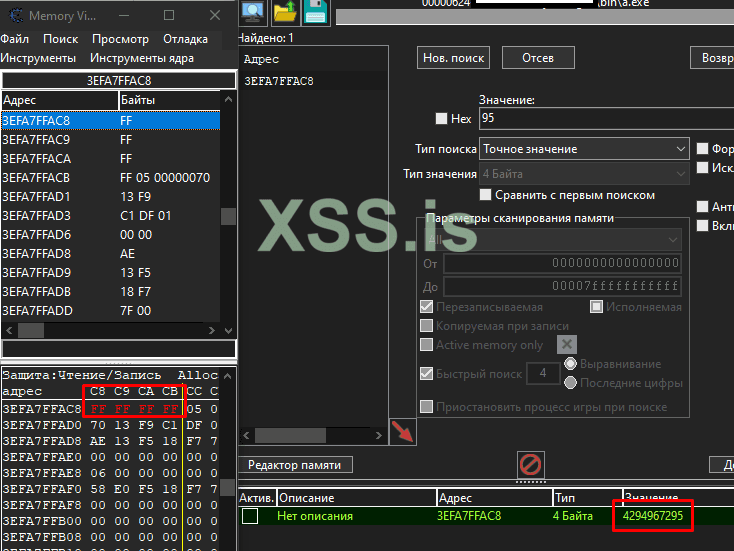
Task: Select disassembler row 3EFA7FFAC9
Action: pyautogui.click(x=110, y=140)
